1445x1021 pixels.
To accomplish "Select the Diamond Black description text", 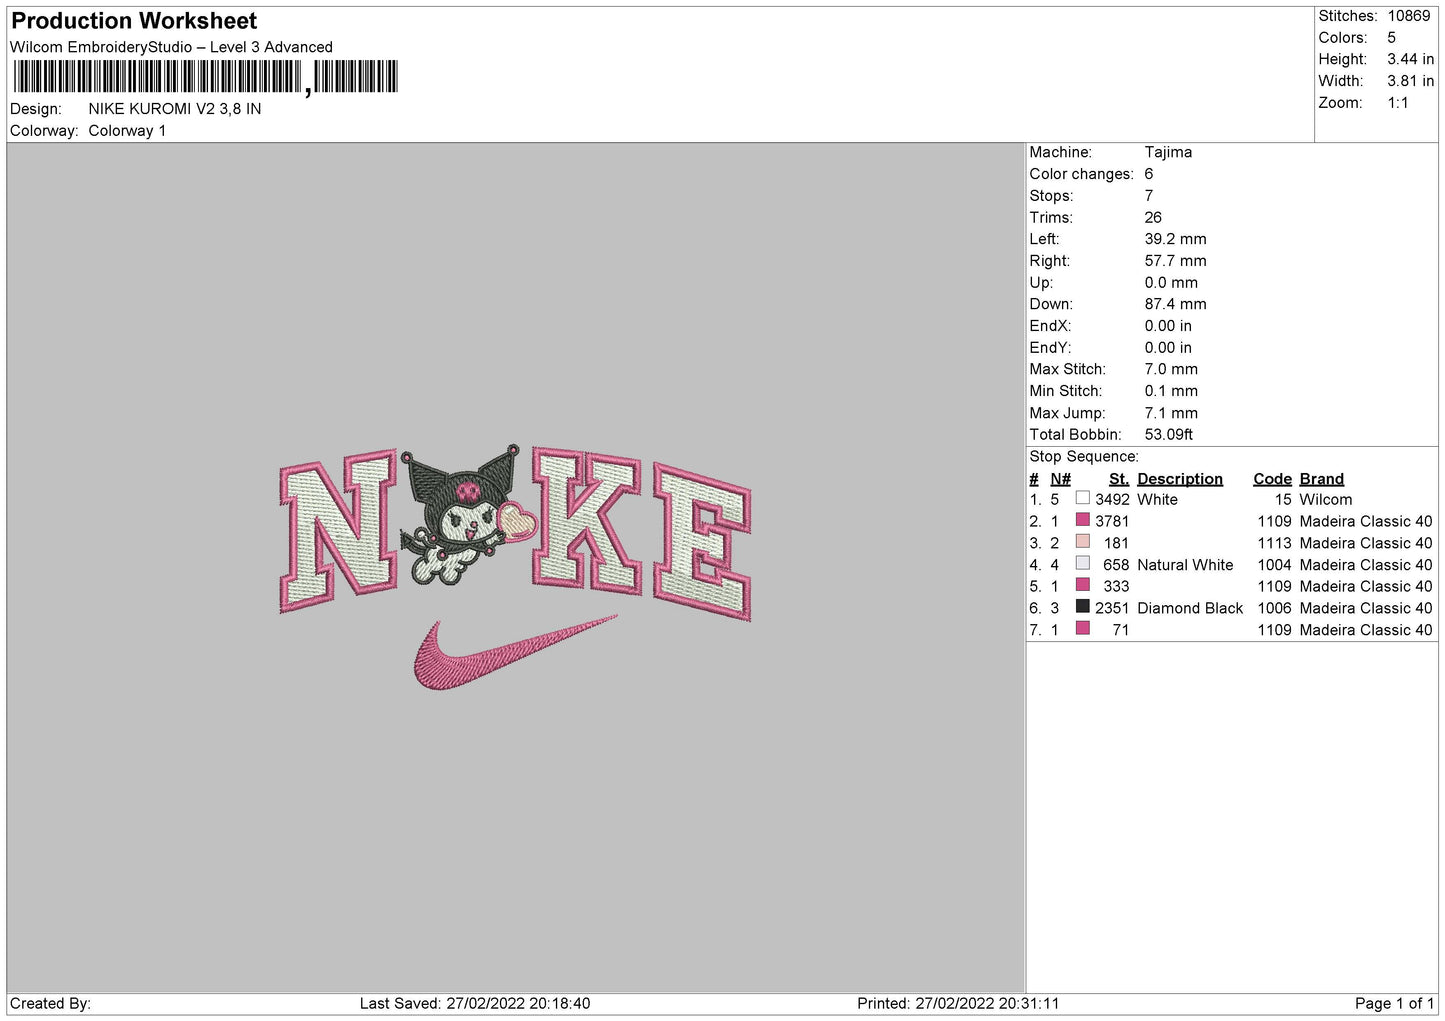I will [1190, 608].
